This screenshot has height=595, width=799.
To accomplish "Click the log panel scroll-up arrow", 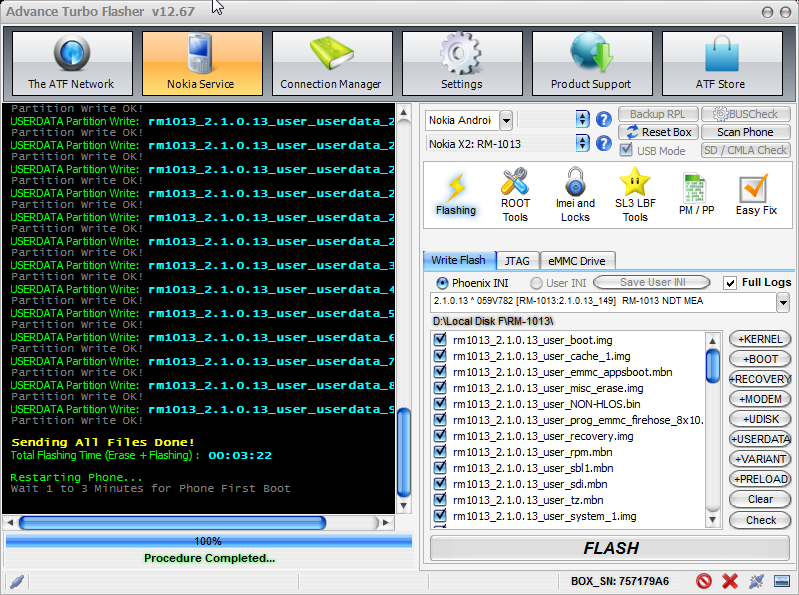I will 404,113.
